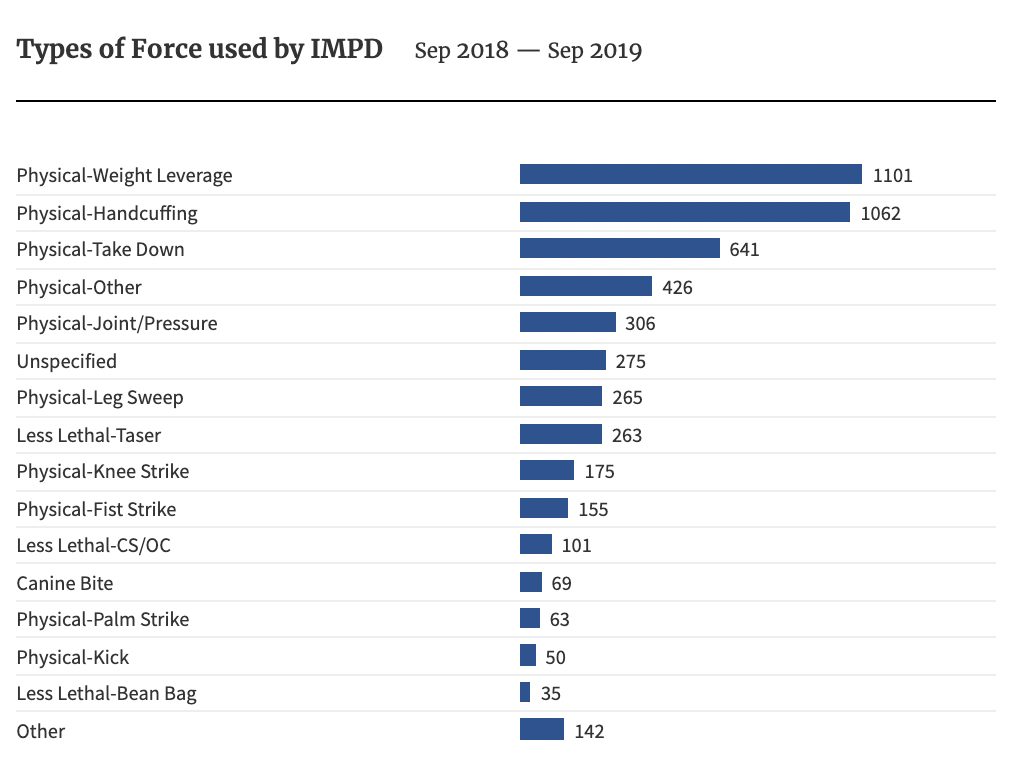Select the 'Physical-Knee Strike' label

click(x=103, y=472)
